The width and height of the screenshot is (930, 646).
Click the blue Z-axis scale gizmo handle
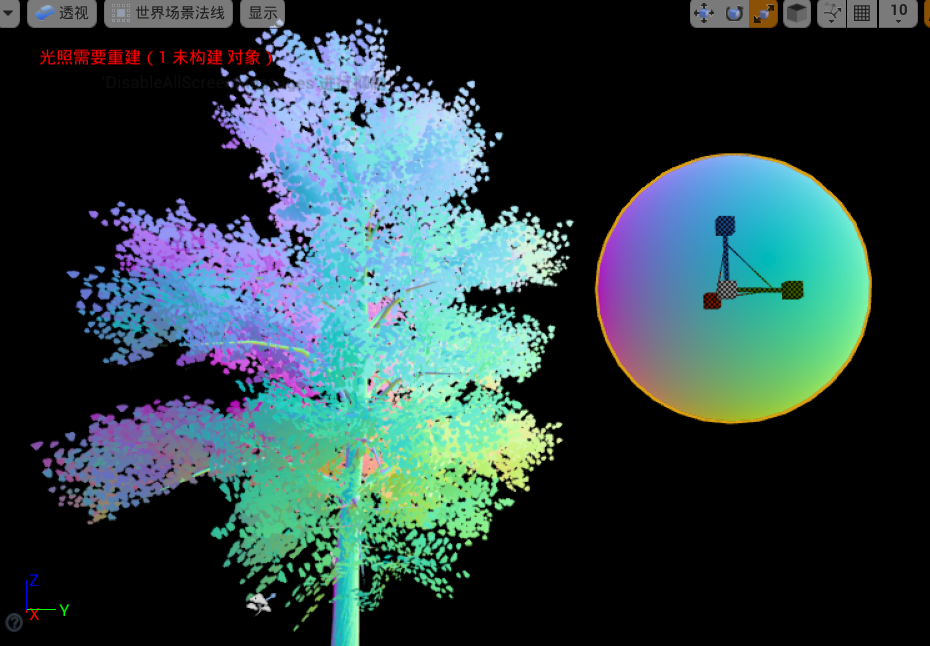click(725, 225)
